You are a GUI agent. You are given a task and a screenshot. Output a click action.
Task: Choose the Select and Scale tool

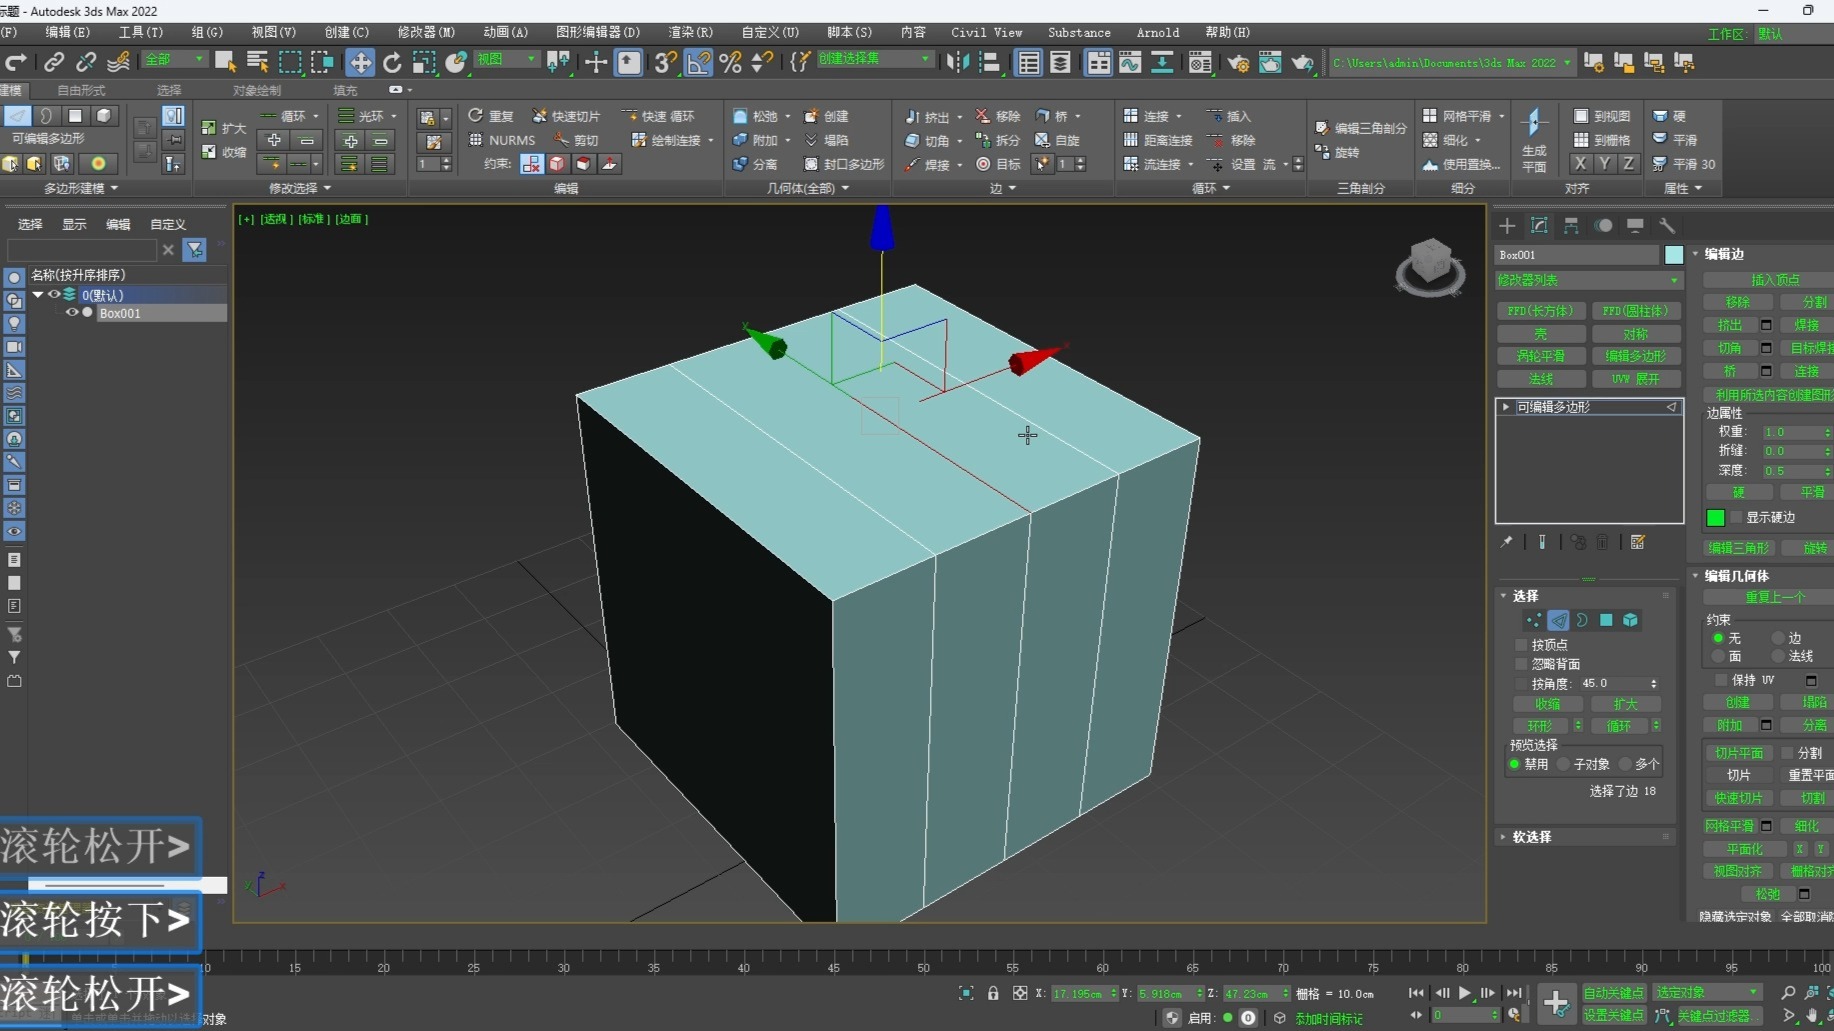pos(424,62)
